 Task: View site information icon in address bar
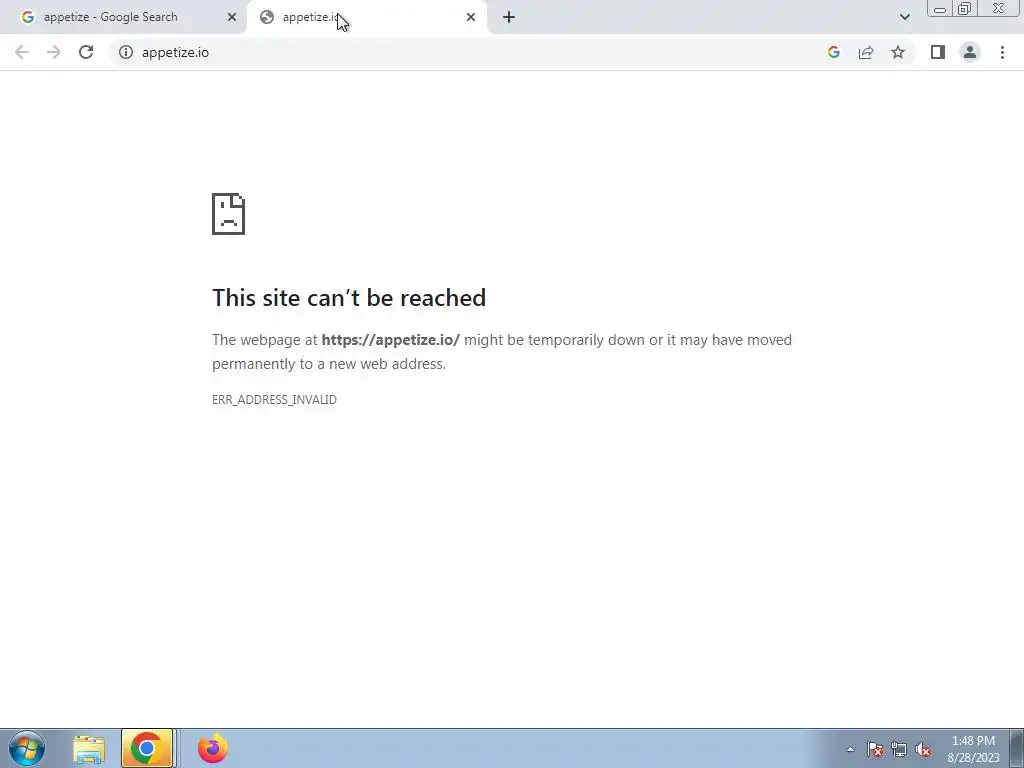(126, 52)
